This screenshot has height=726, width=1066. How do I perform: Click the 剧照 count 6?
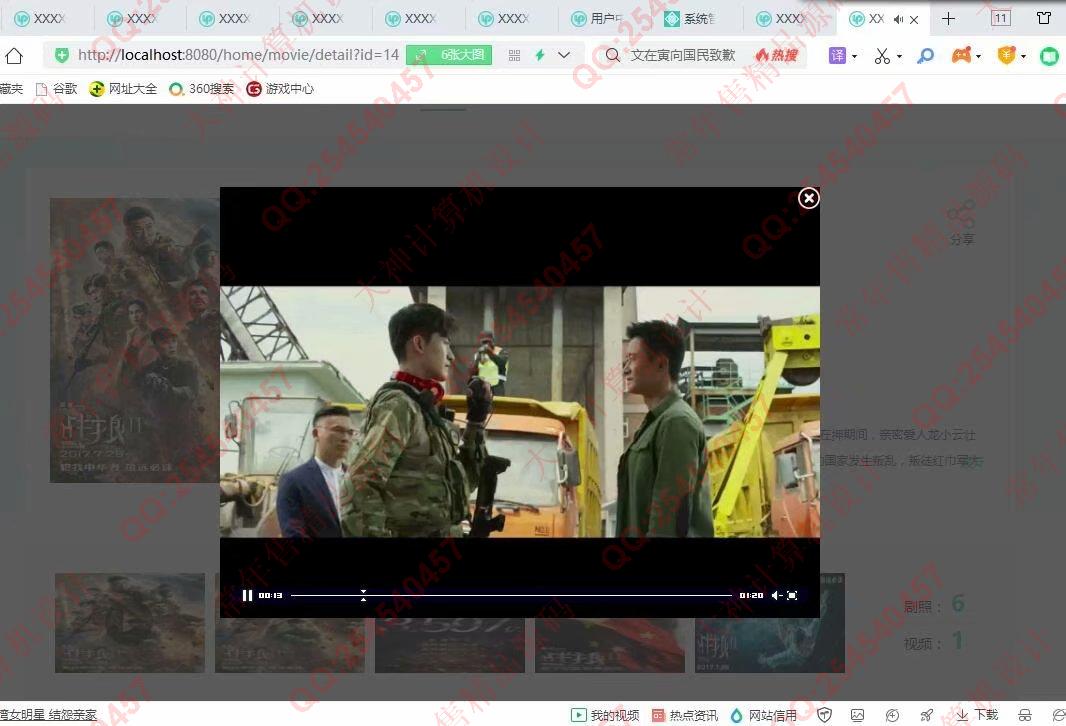click(x=958, y=604)
